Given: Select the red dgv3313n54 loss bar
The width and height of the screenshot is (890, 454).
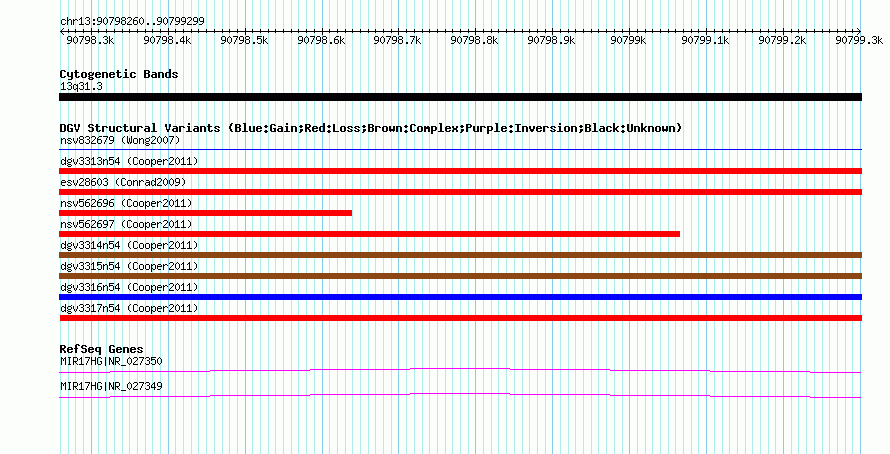Looking at the screenshot, I should tap(460, 171).
